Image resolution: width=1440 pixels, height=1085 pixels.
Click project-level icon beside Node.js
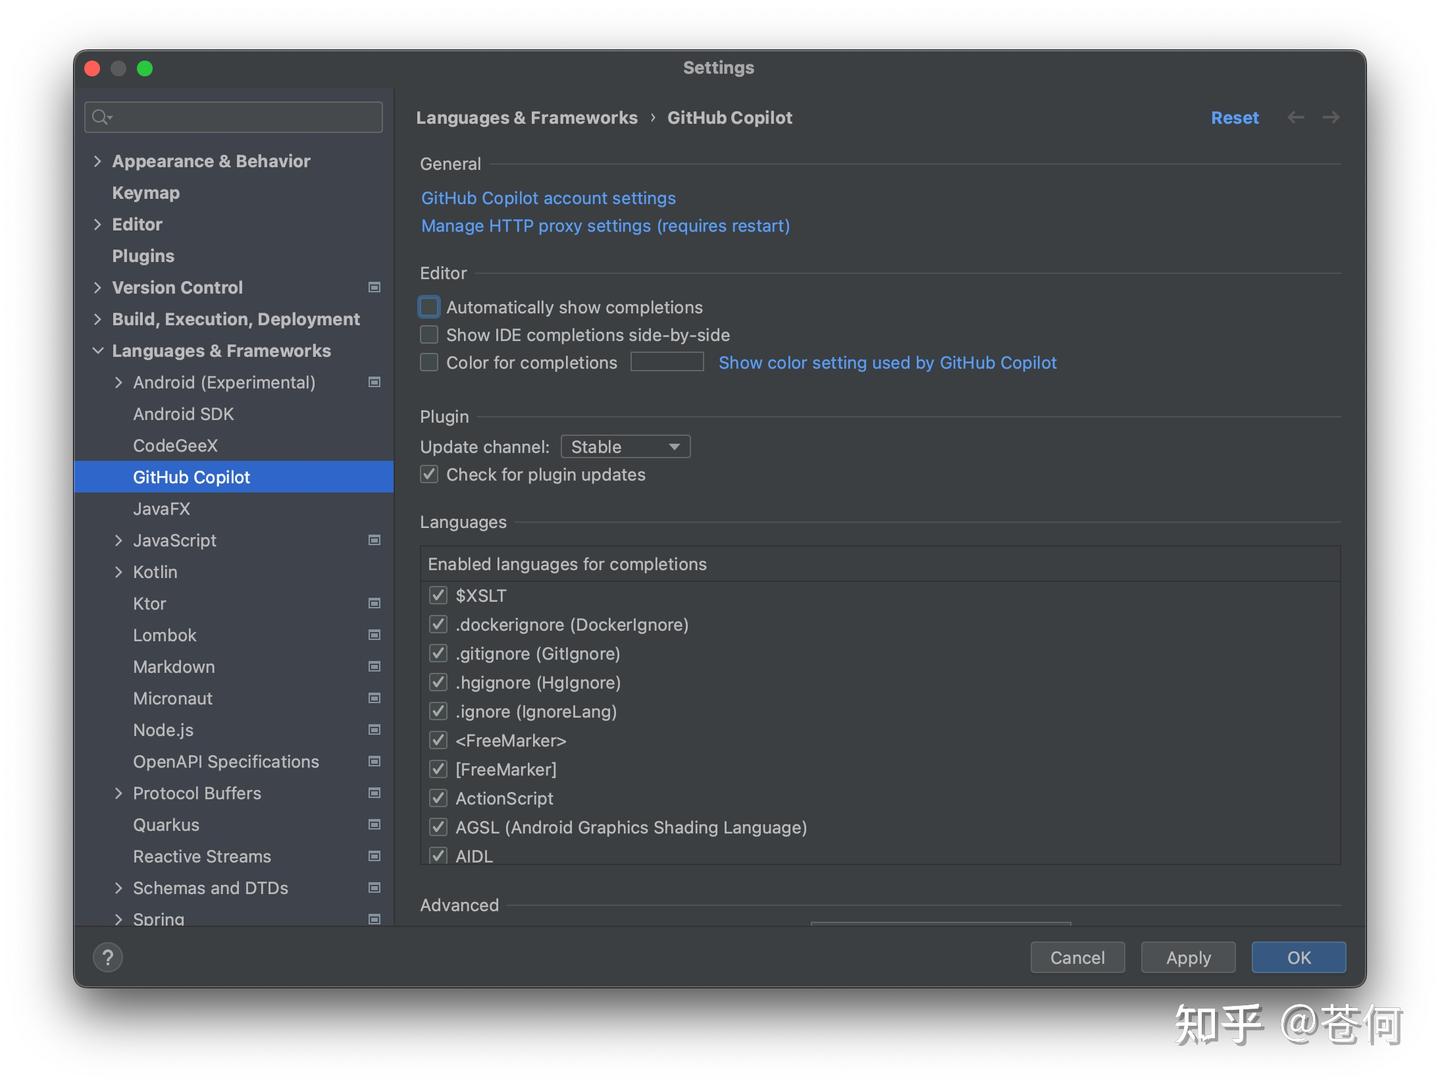tap(374, 730)
